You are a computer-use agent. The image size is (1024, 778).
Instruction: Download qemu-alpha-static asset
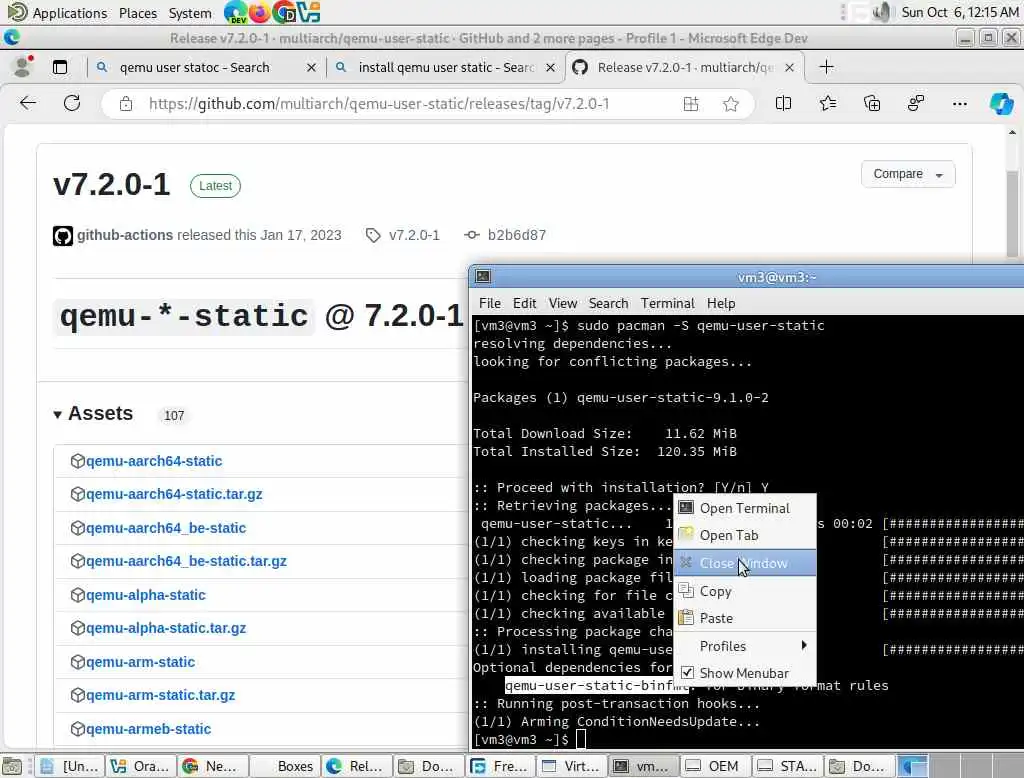[x=146, y=595]
